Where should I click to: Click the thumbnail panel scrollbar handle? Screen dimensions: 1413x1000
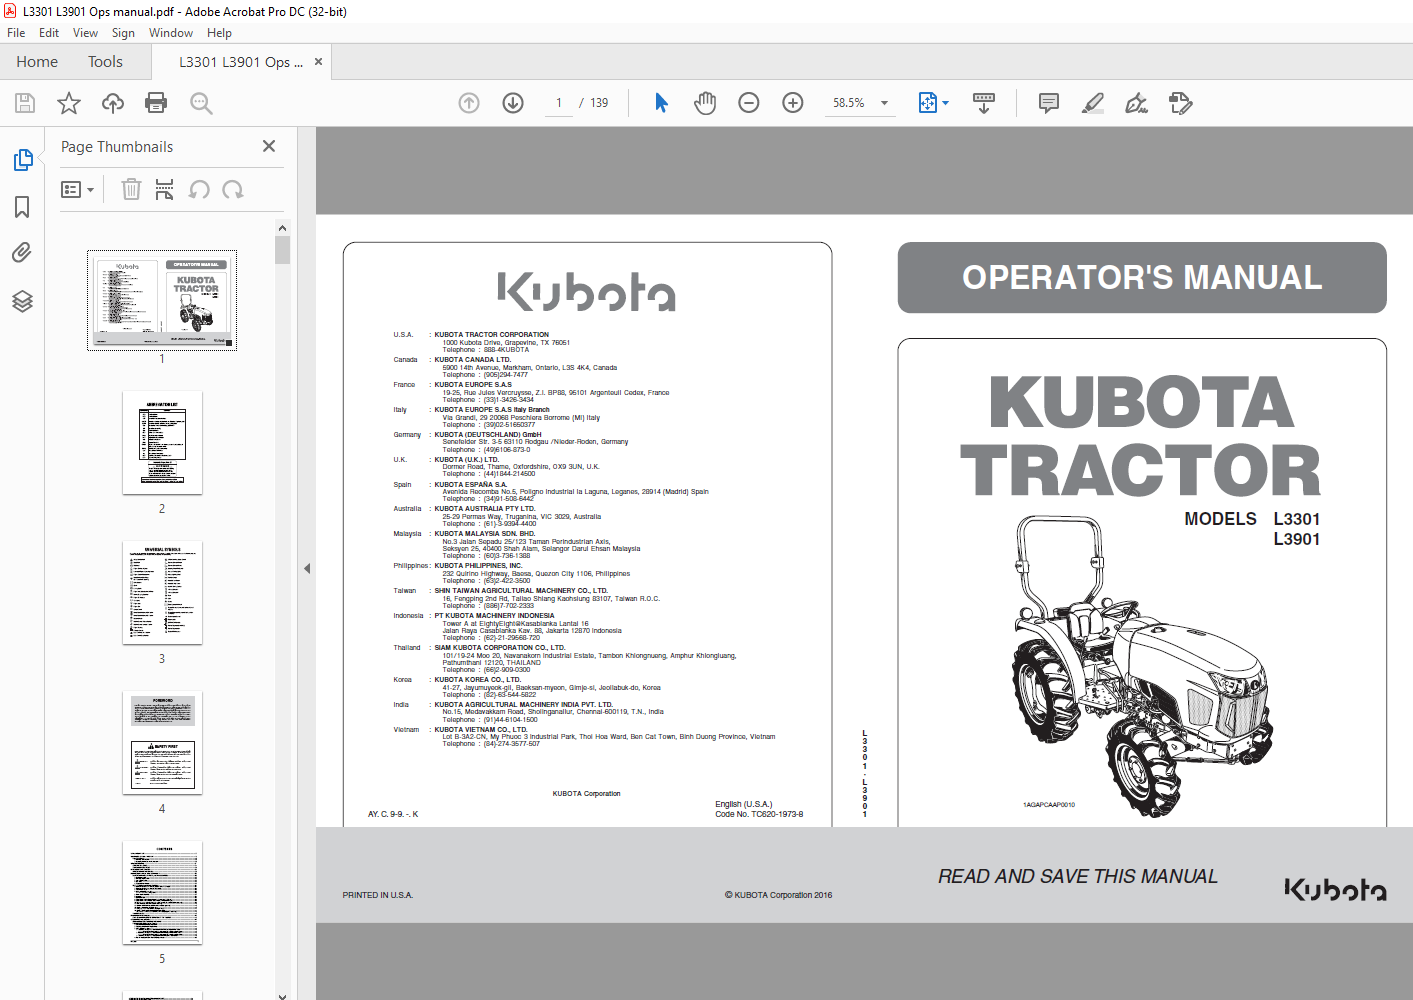[283, 250]
